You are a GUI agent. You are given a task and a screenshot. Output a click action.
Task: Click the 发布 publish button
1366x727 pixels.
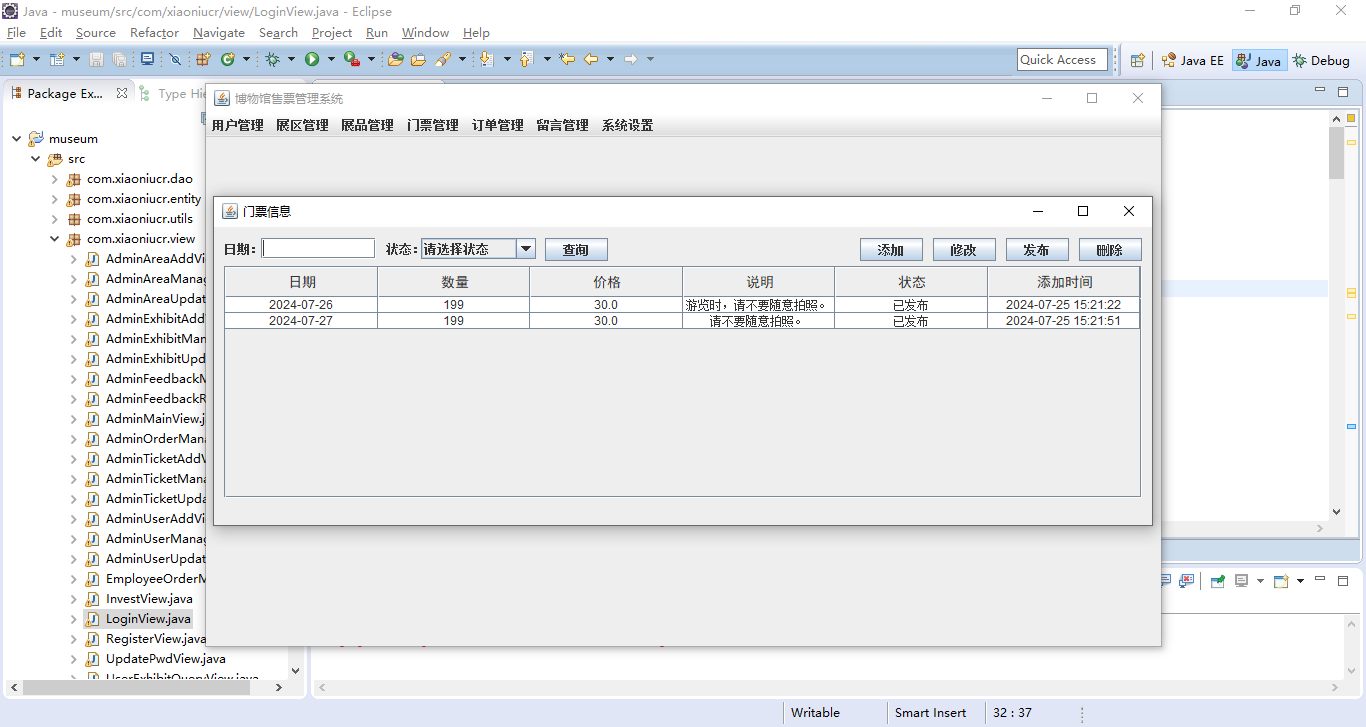(1037, 250)
